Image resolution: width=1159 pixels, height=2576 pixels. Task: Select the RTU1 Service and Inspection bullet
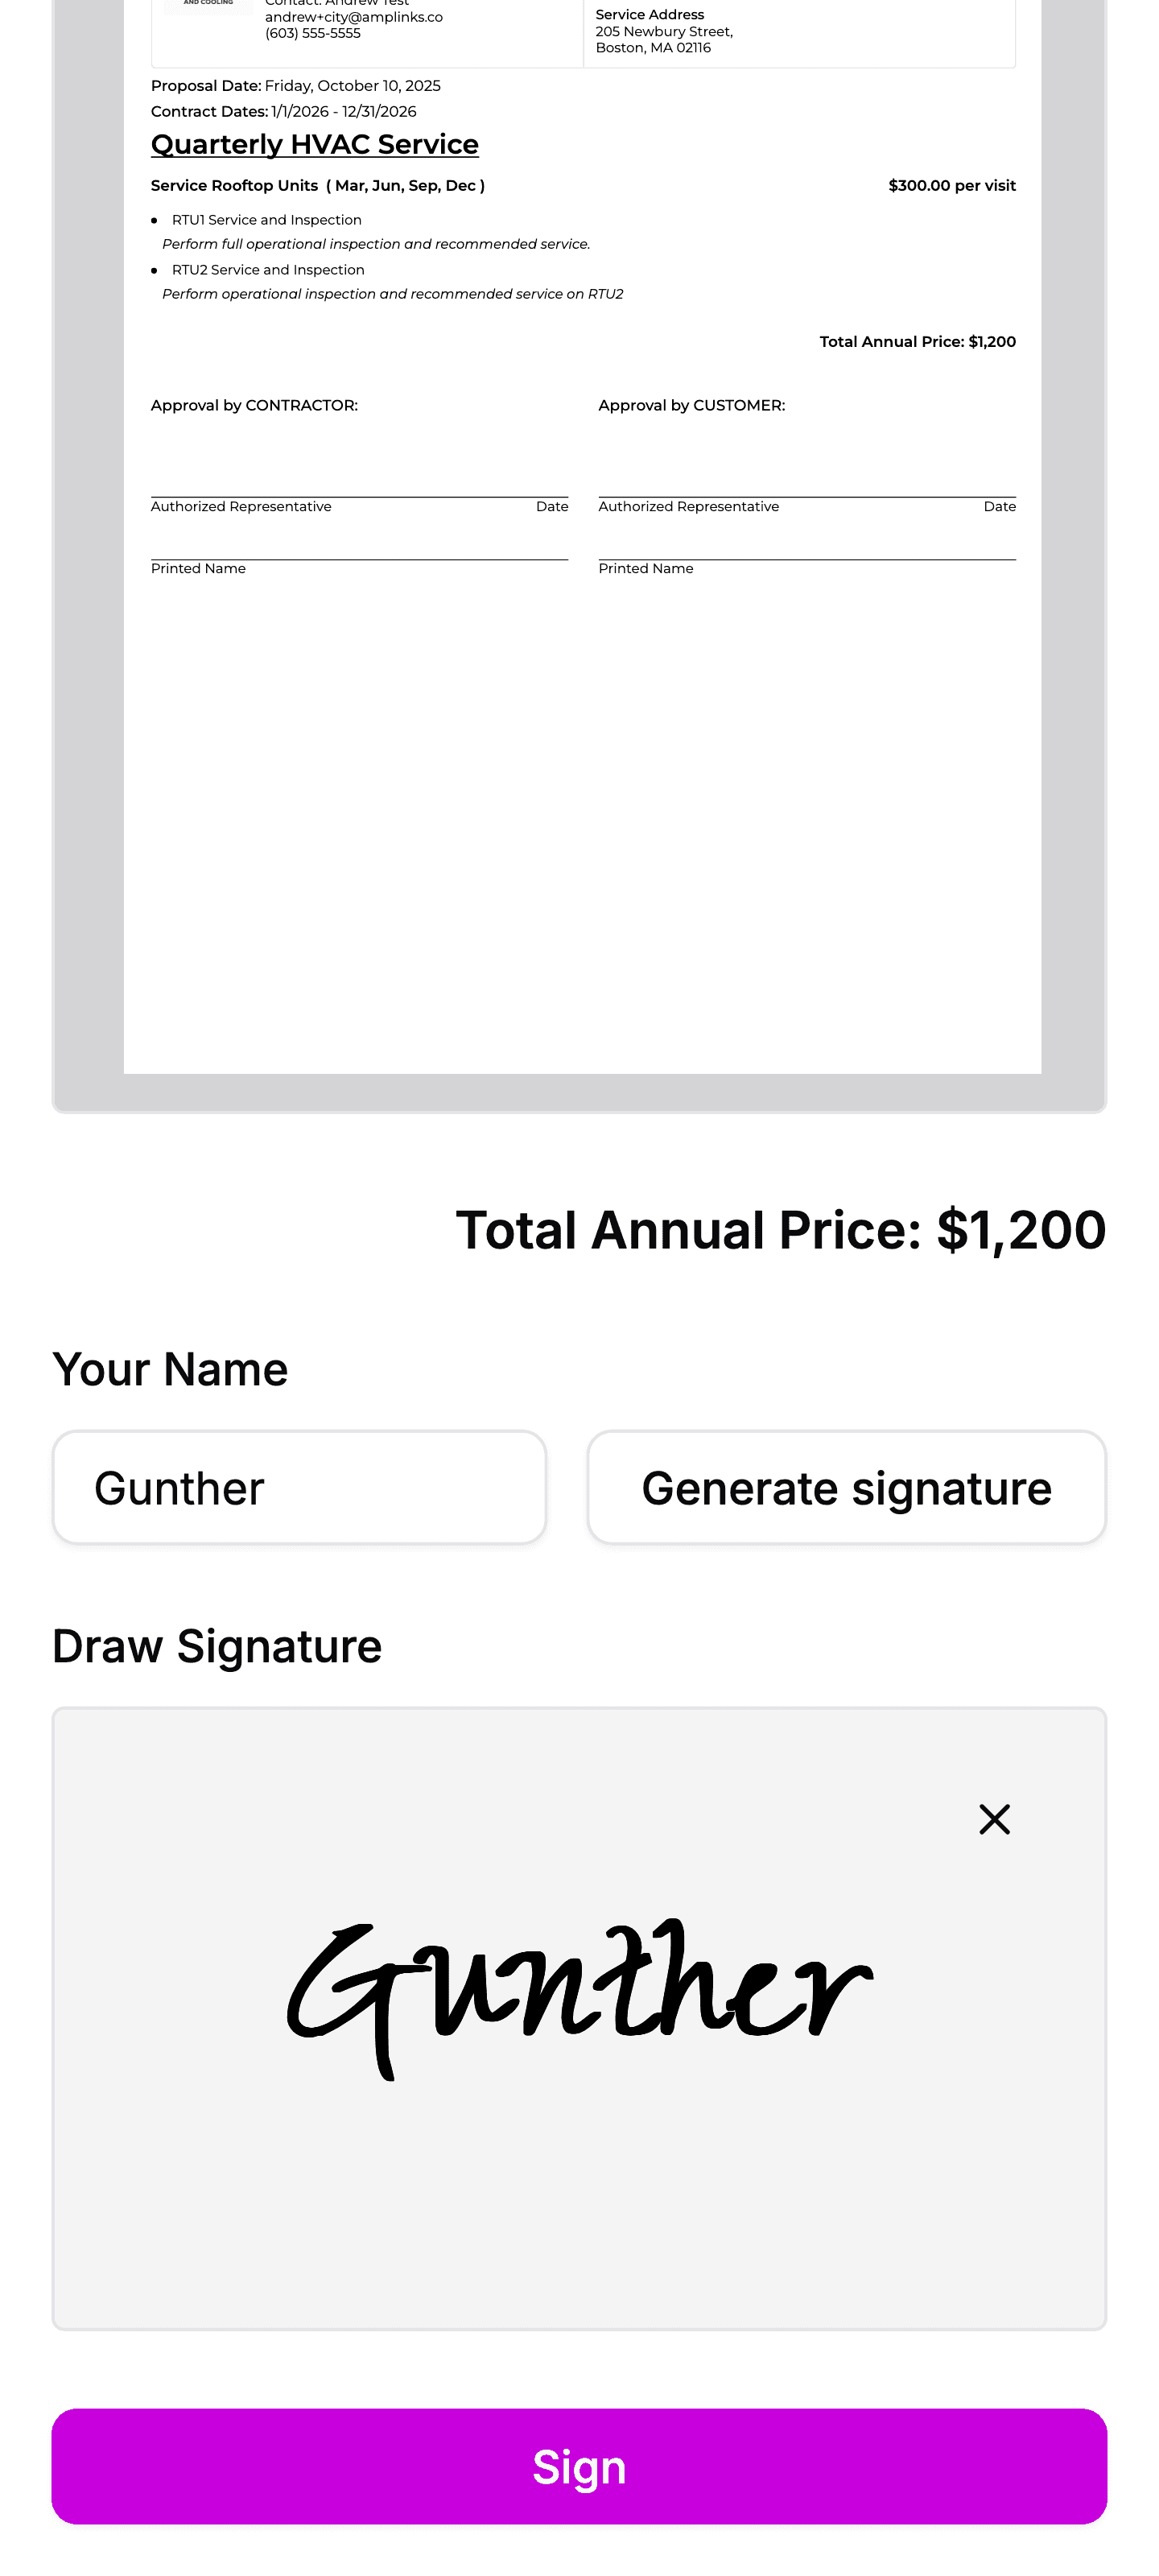pyautogui.click(x=266, y=220)
